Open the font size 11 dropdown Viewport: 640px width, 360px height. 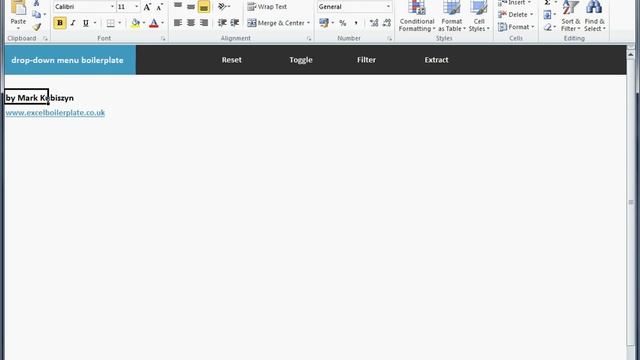point(137,7)
